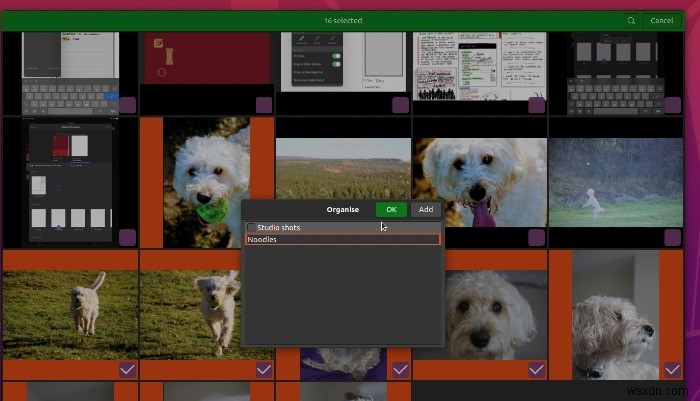The image size is (700, 401).
Task: Click the '16 selected' header text
Action: tap(343, 21)
